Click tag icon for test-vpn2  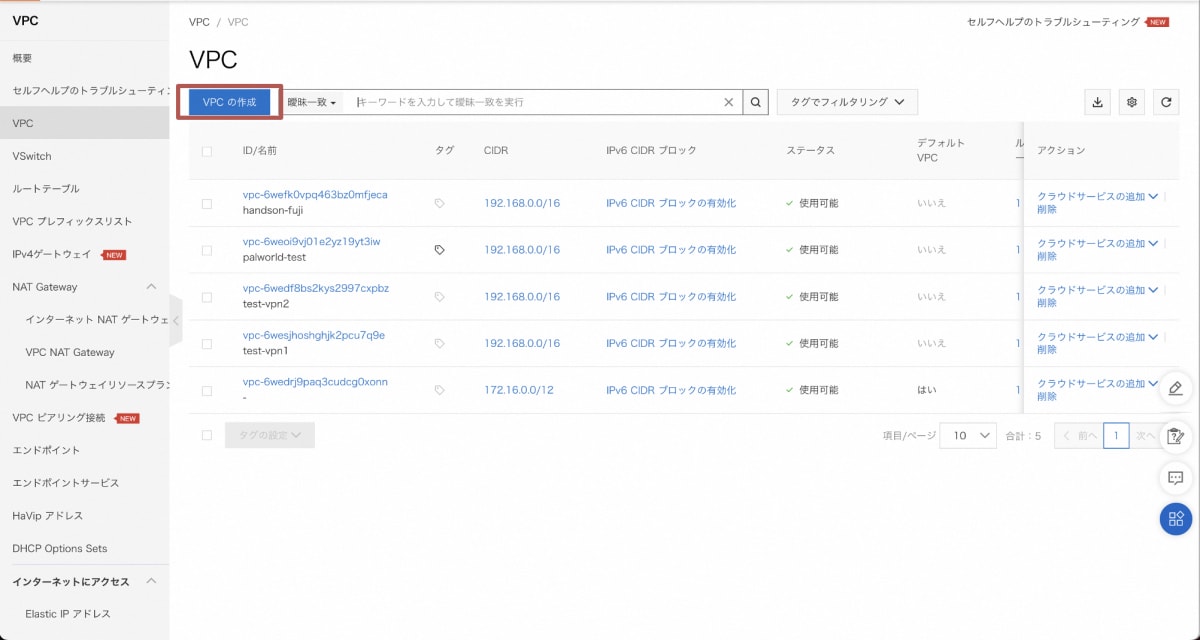click(439, 297)
